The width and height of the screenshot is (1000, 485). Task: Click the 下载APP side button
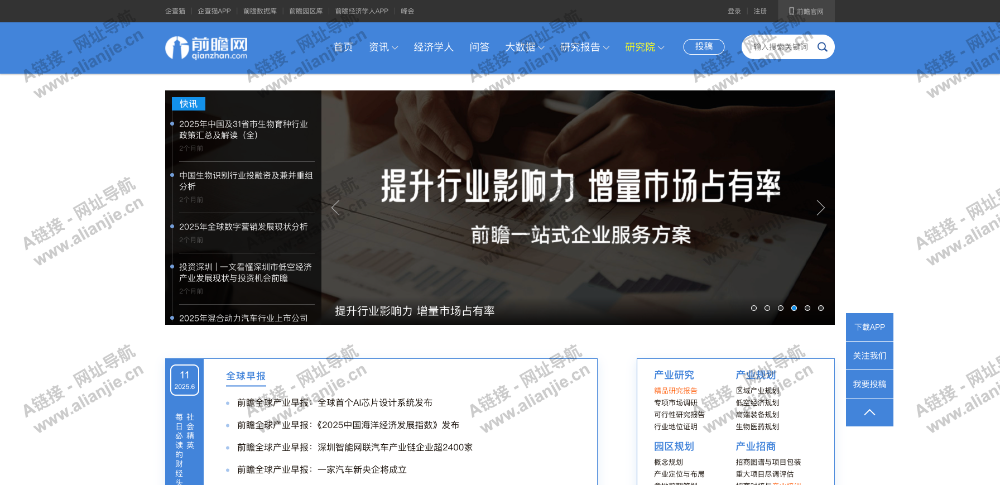[869, 327]
